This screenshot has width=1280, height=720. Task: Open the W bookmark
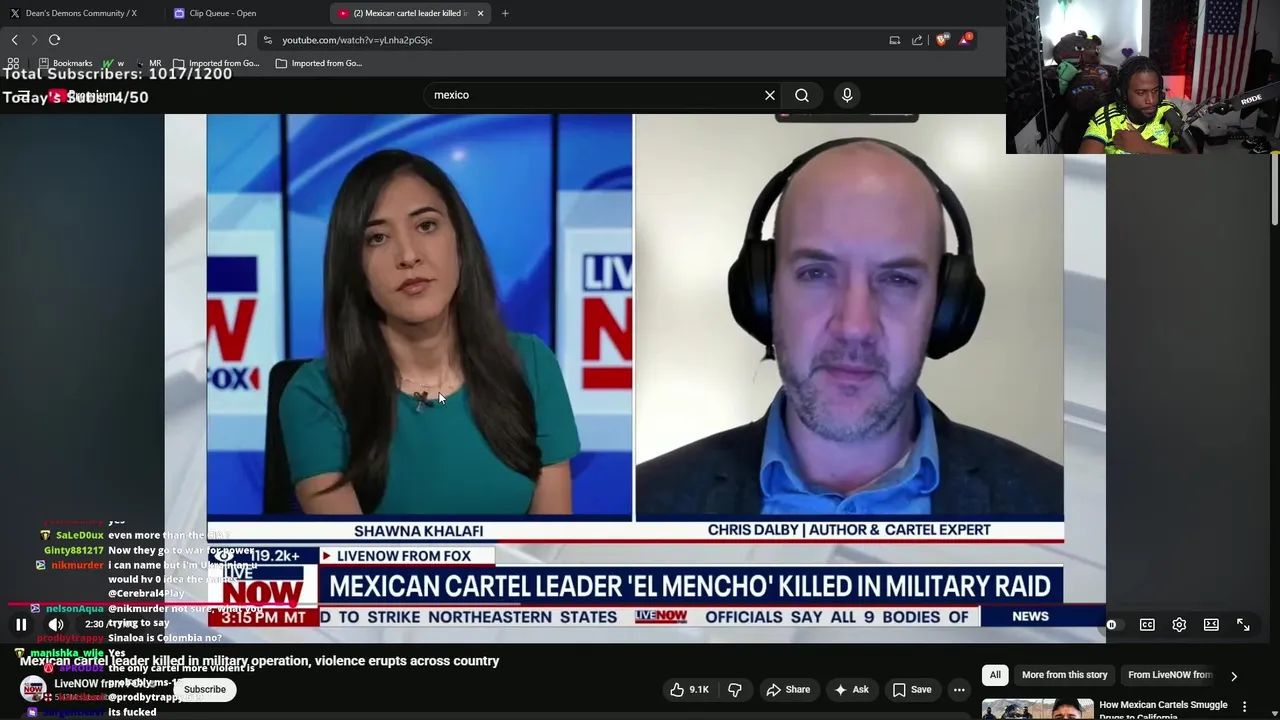[x=114, y=63]
